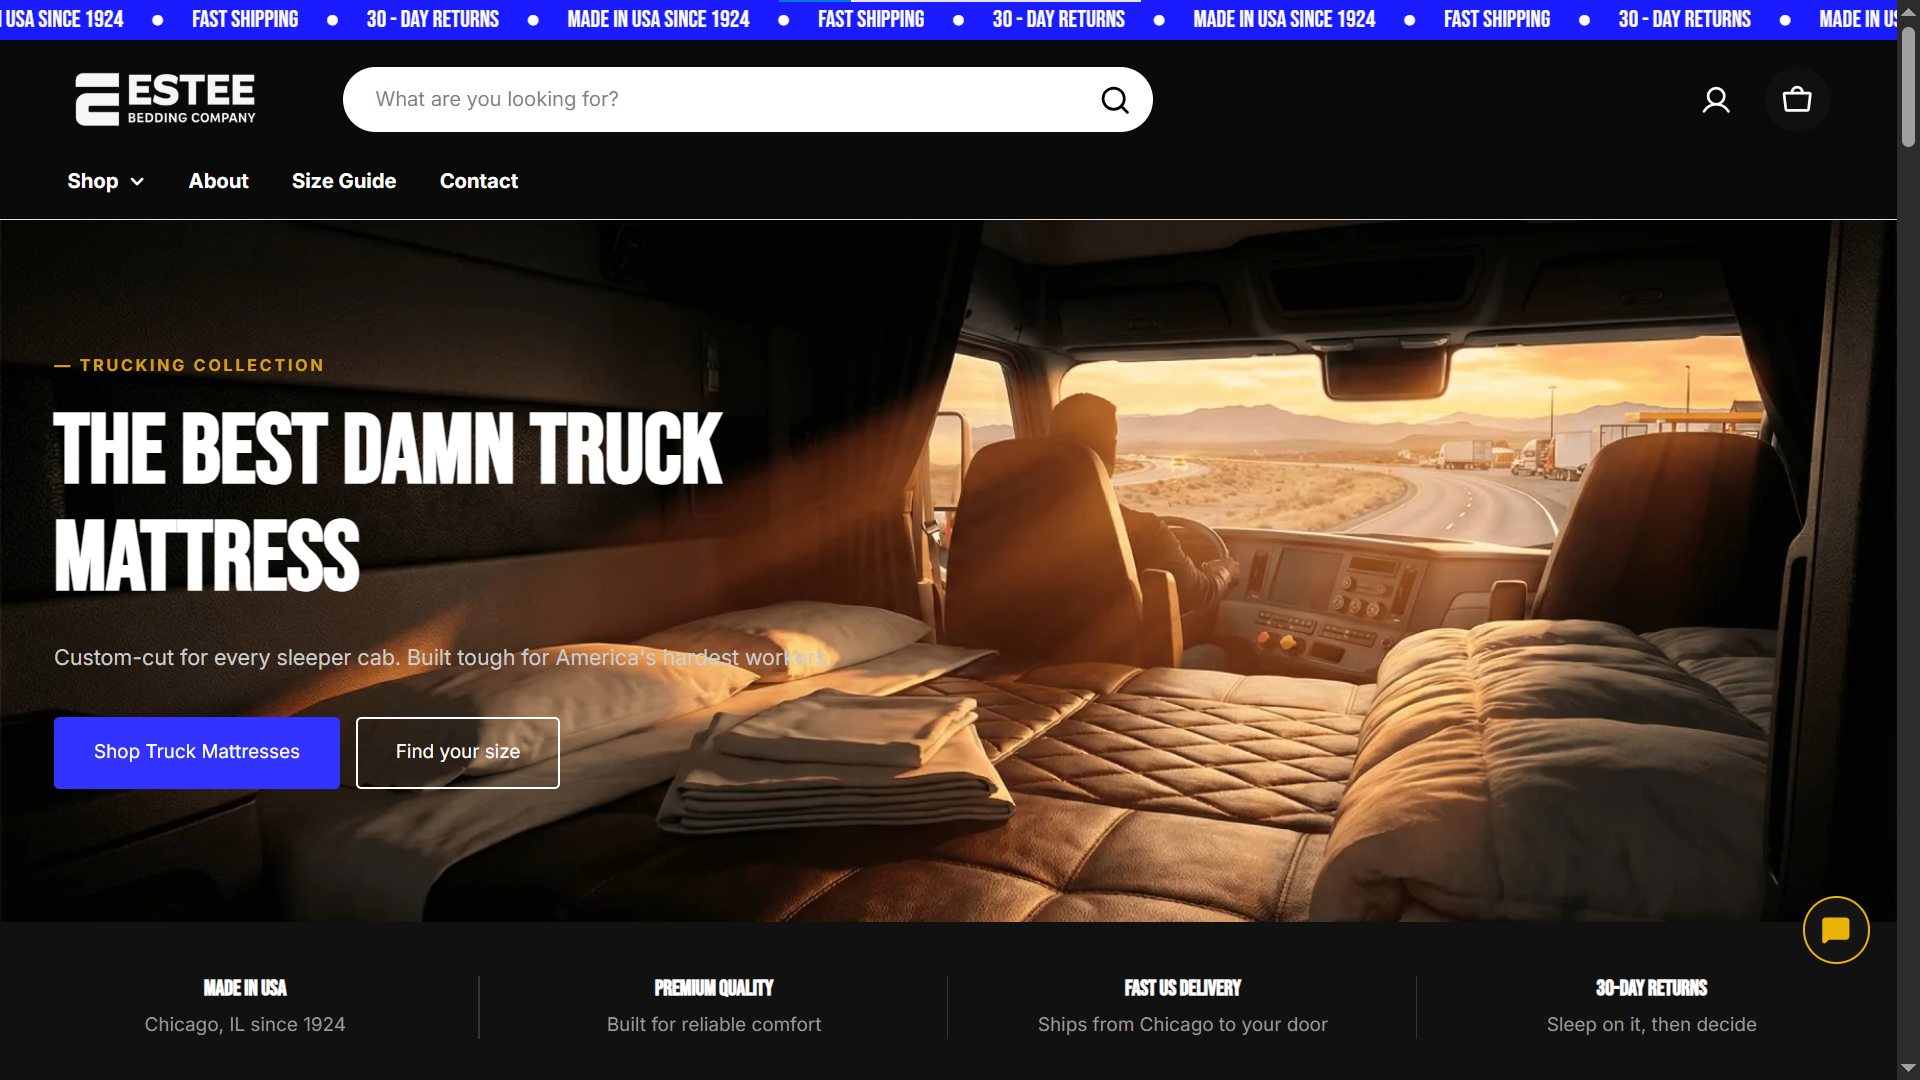
Task: Click Shop Truck Mattresses button
Action: [197, 752]
